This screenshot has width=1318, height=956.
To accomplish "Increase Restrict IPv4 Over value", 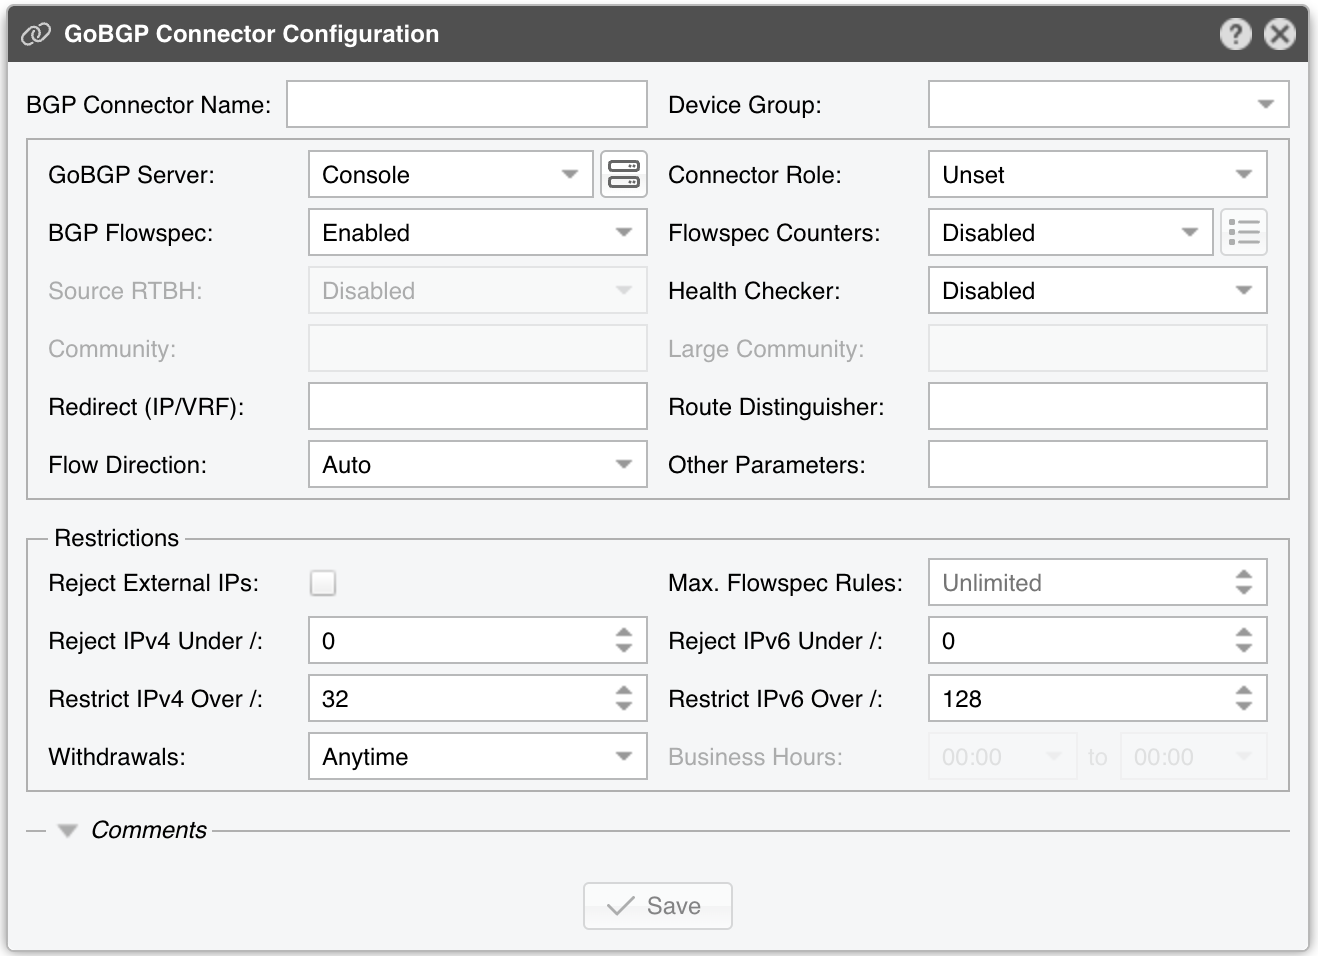I will point(624,691).
